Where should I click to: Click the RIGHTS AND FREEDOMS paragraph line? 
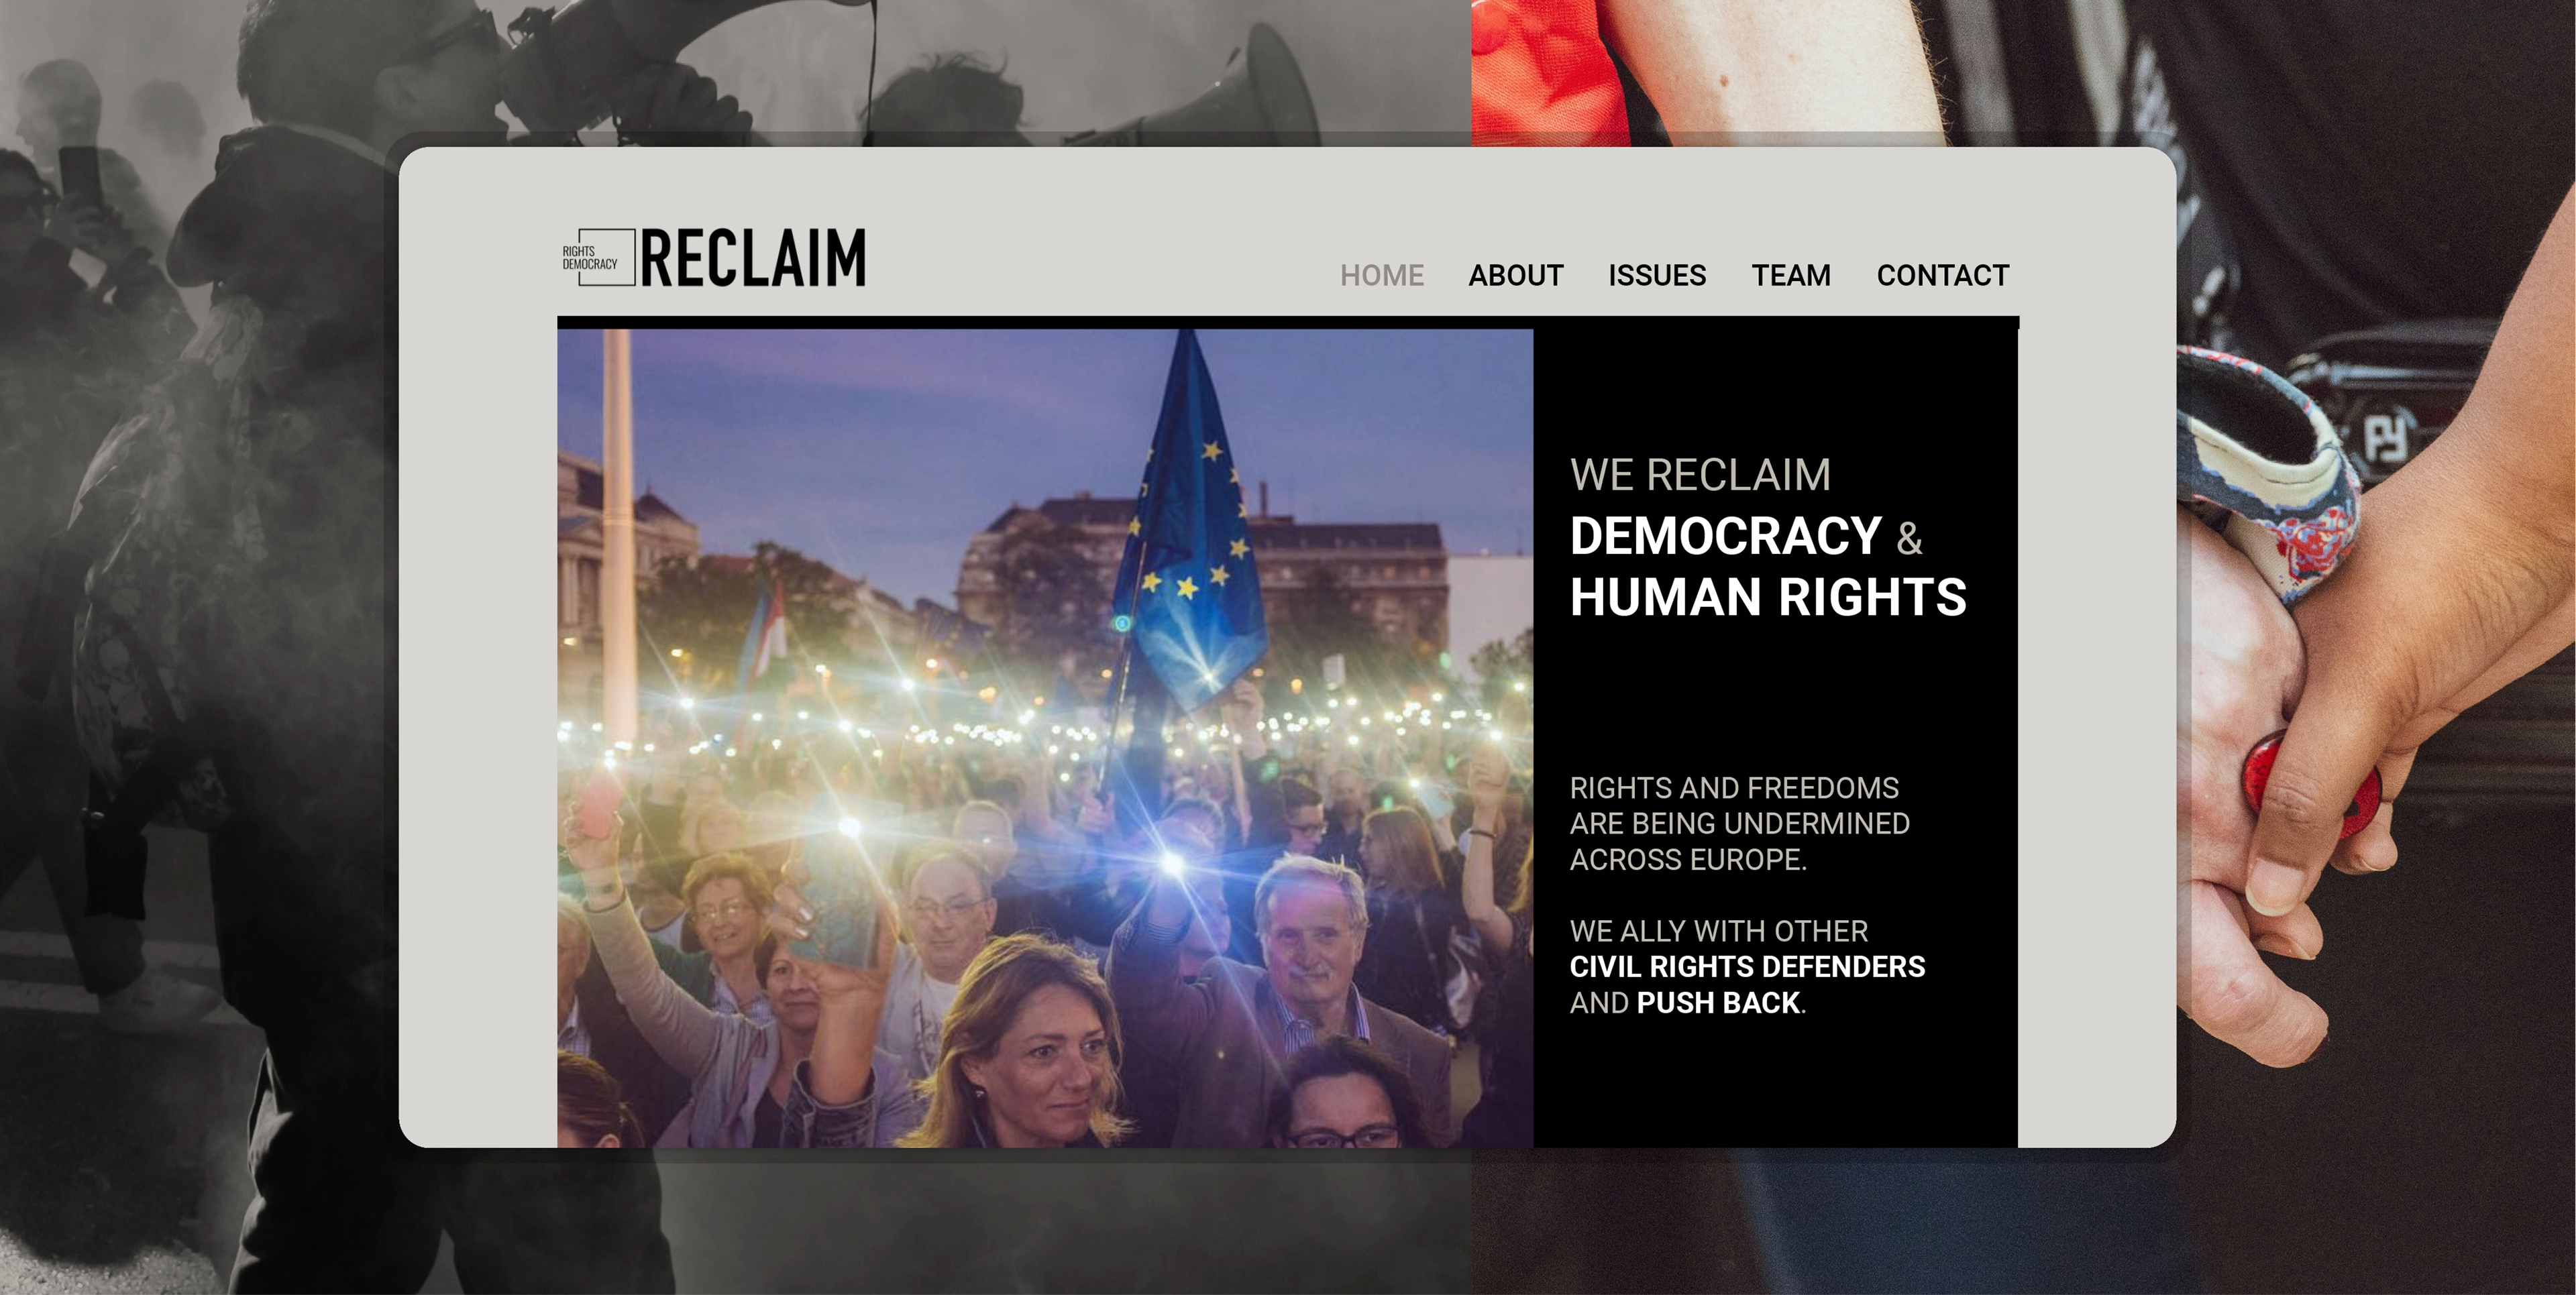1733,788
